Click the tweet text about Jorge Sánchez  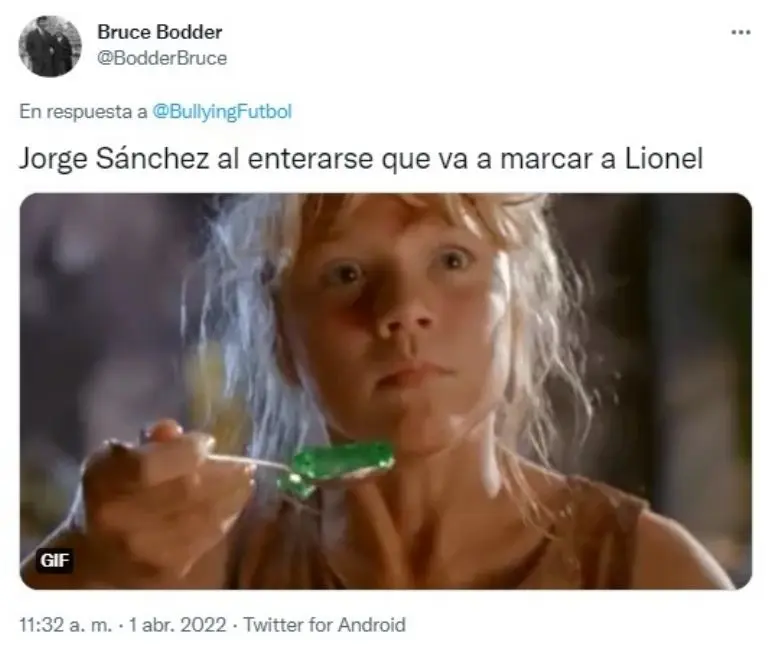pos(361,159)
